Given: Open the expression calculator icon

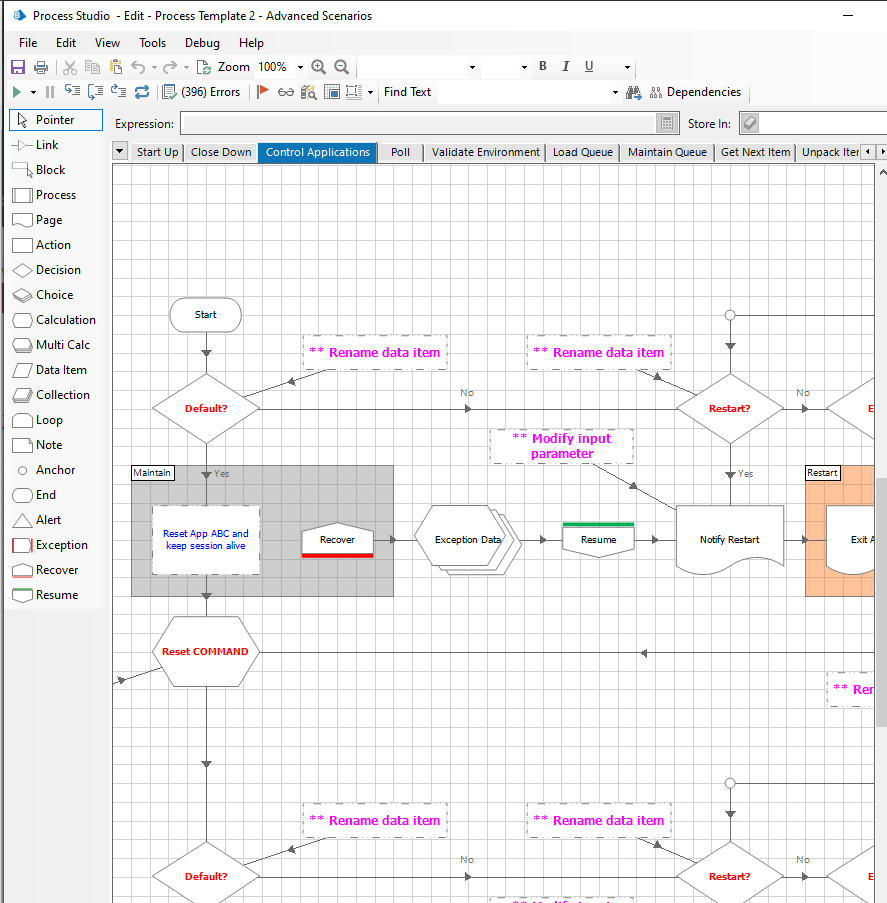Looking at the screenshot, I should [667, 124].
